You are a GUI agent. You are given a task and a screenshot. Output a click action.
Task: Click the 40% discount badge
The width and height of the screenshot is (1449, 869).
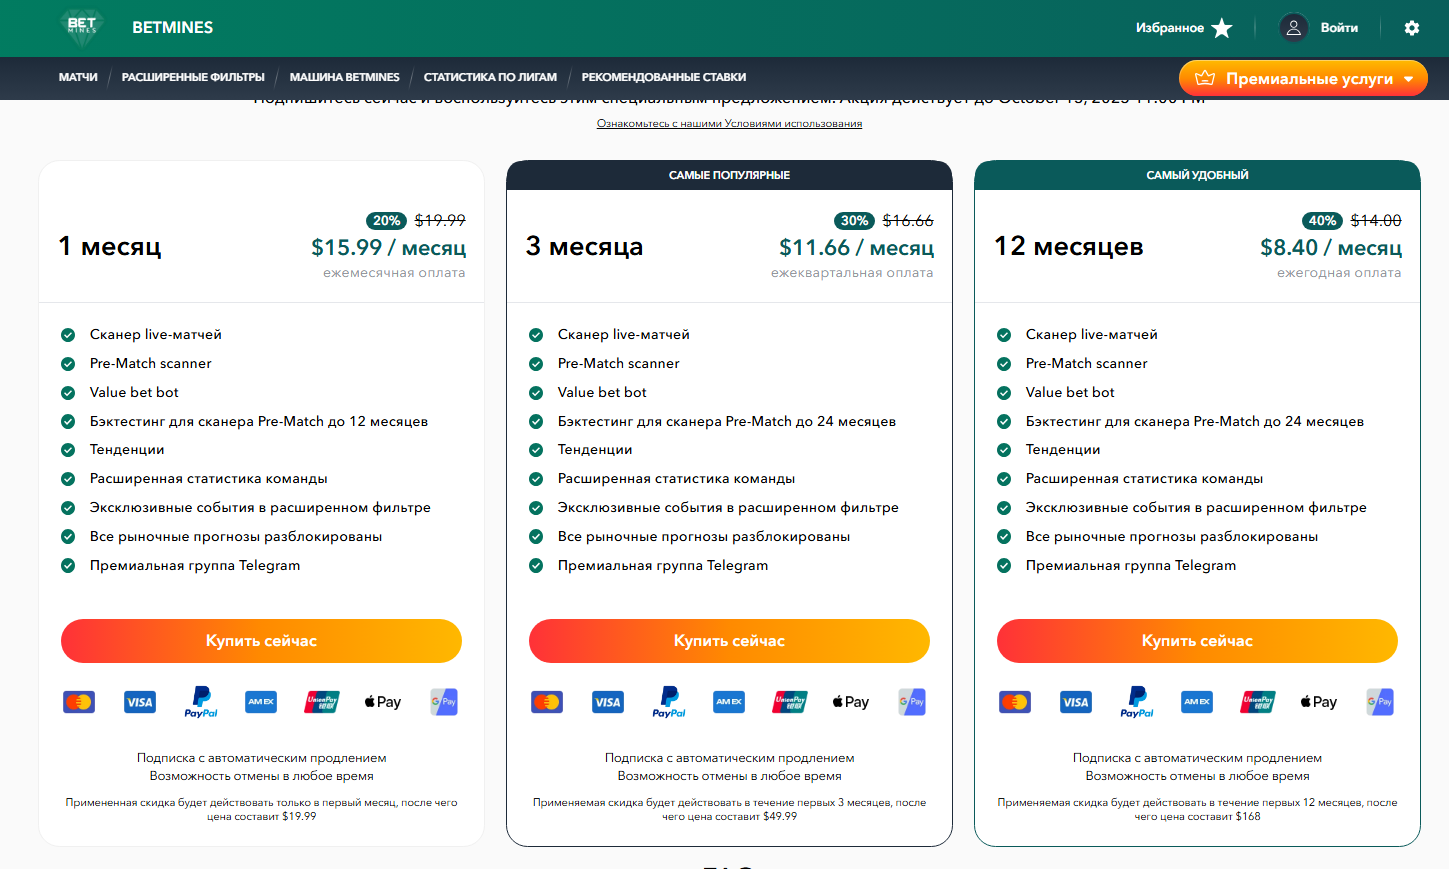click(1322, 221)
